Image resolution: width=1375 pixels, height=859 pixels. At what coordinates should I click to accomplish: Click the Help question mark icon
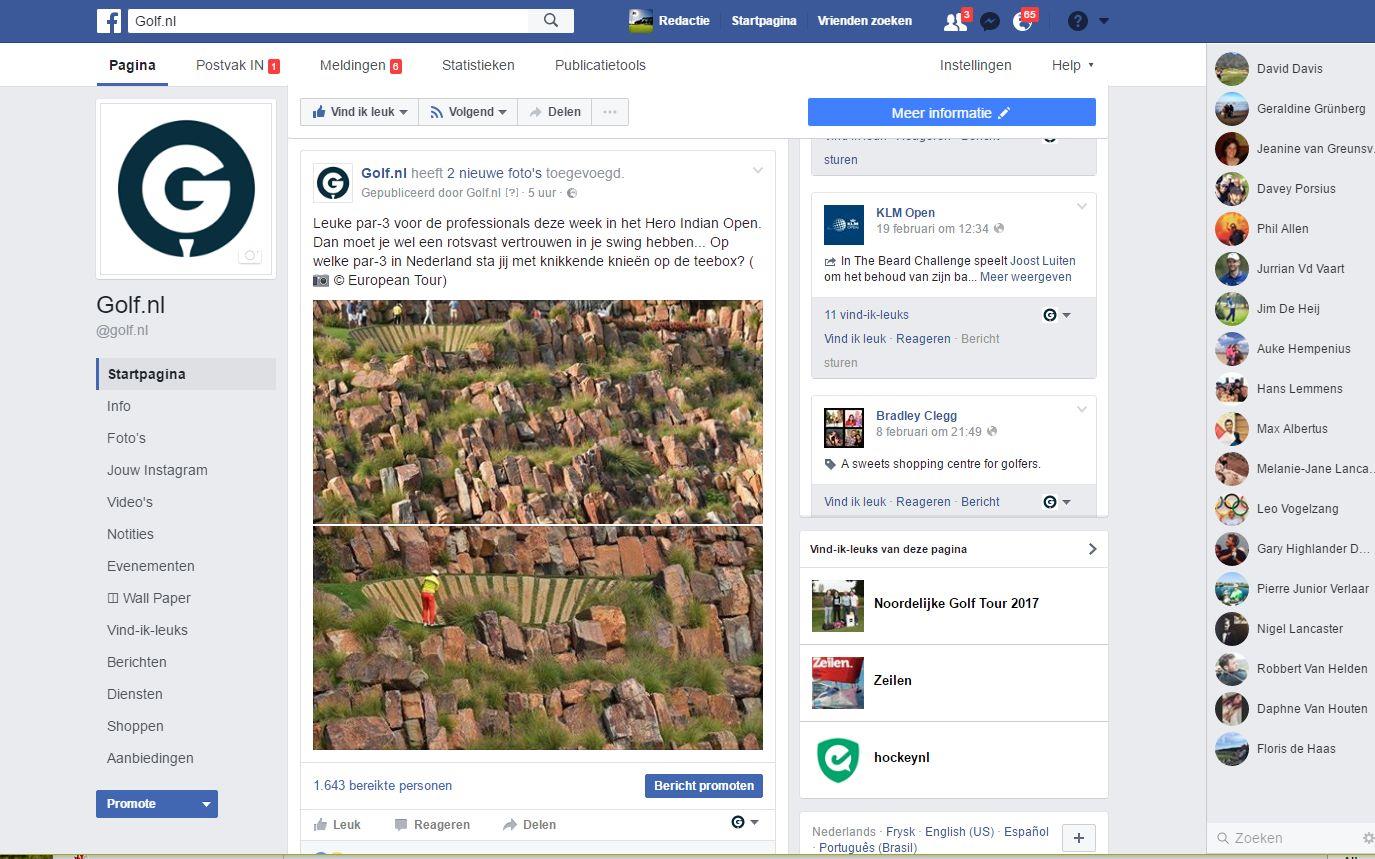coord(1077,20)
